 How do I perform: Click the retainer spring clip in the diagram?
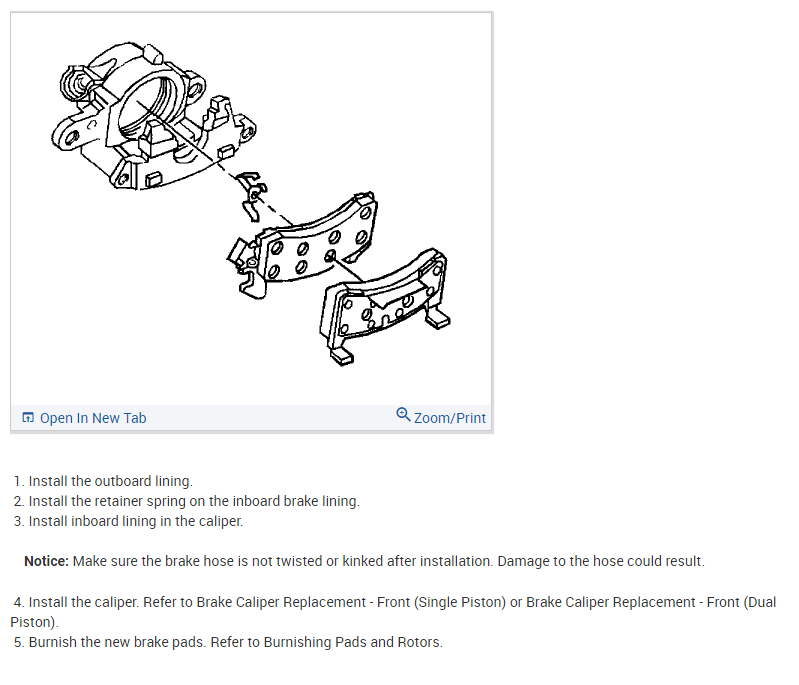coord(252,196)
